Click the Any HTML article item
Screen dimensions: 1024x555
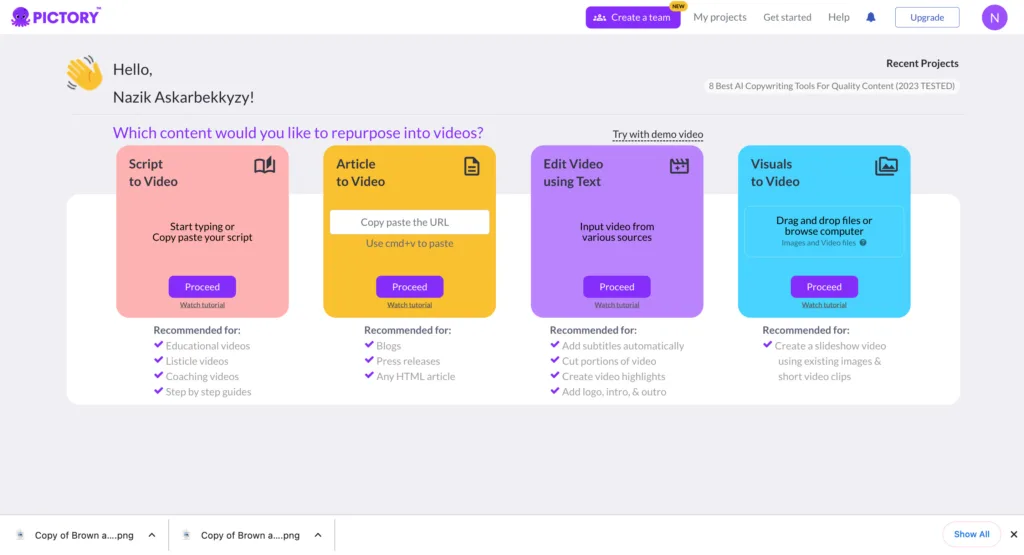tap(415, 377)
